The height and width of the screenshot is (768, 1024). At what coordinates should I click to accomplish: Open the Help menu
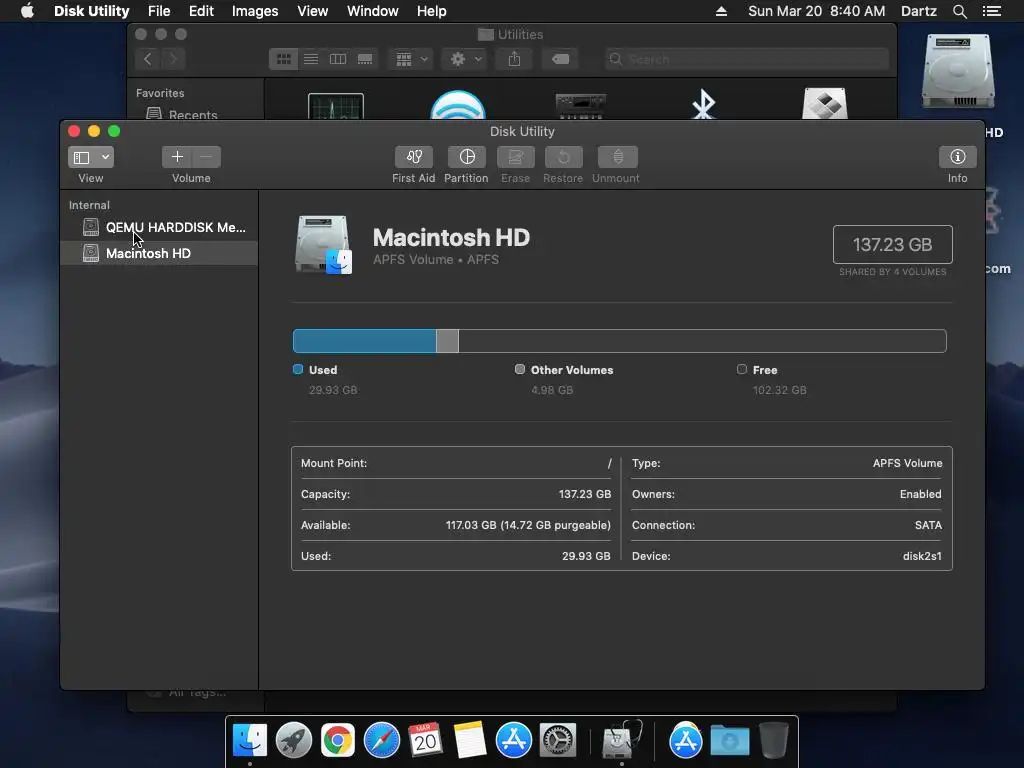(432, 11)
